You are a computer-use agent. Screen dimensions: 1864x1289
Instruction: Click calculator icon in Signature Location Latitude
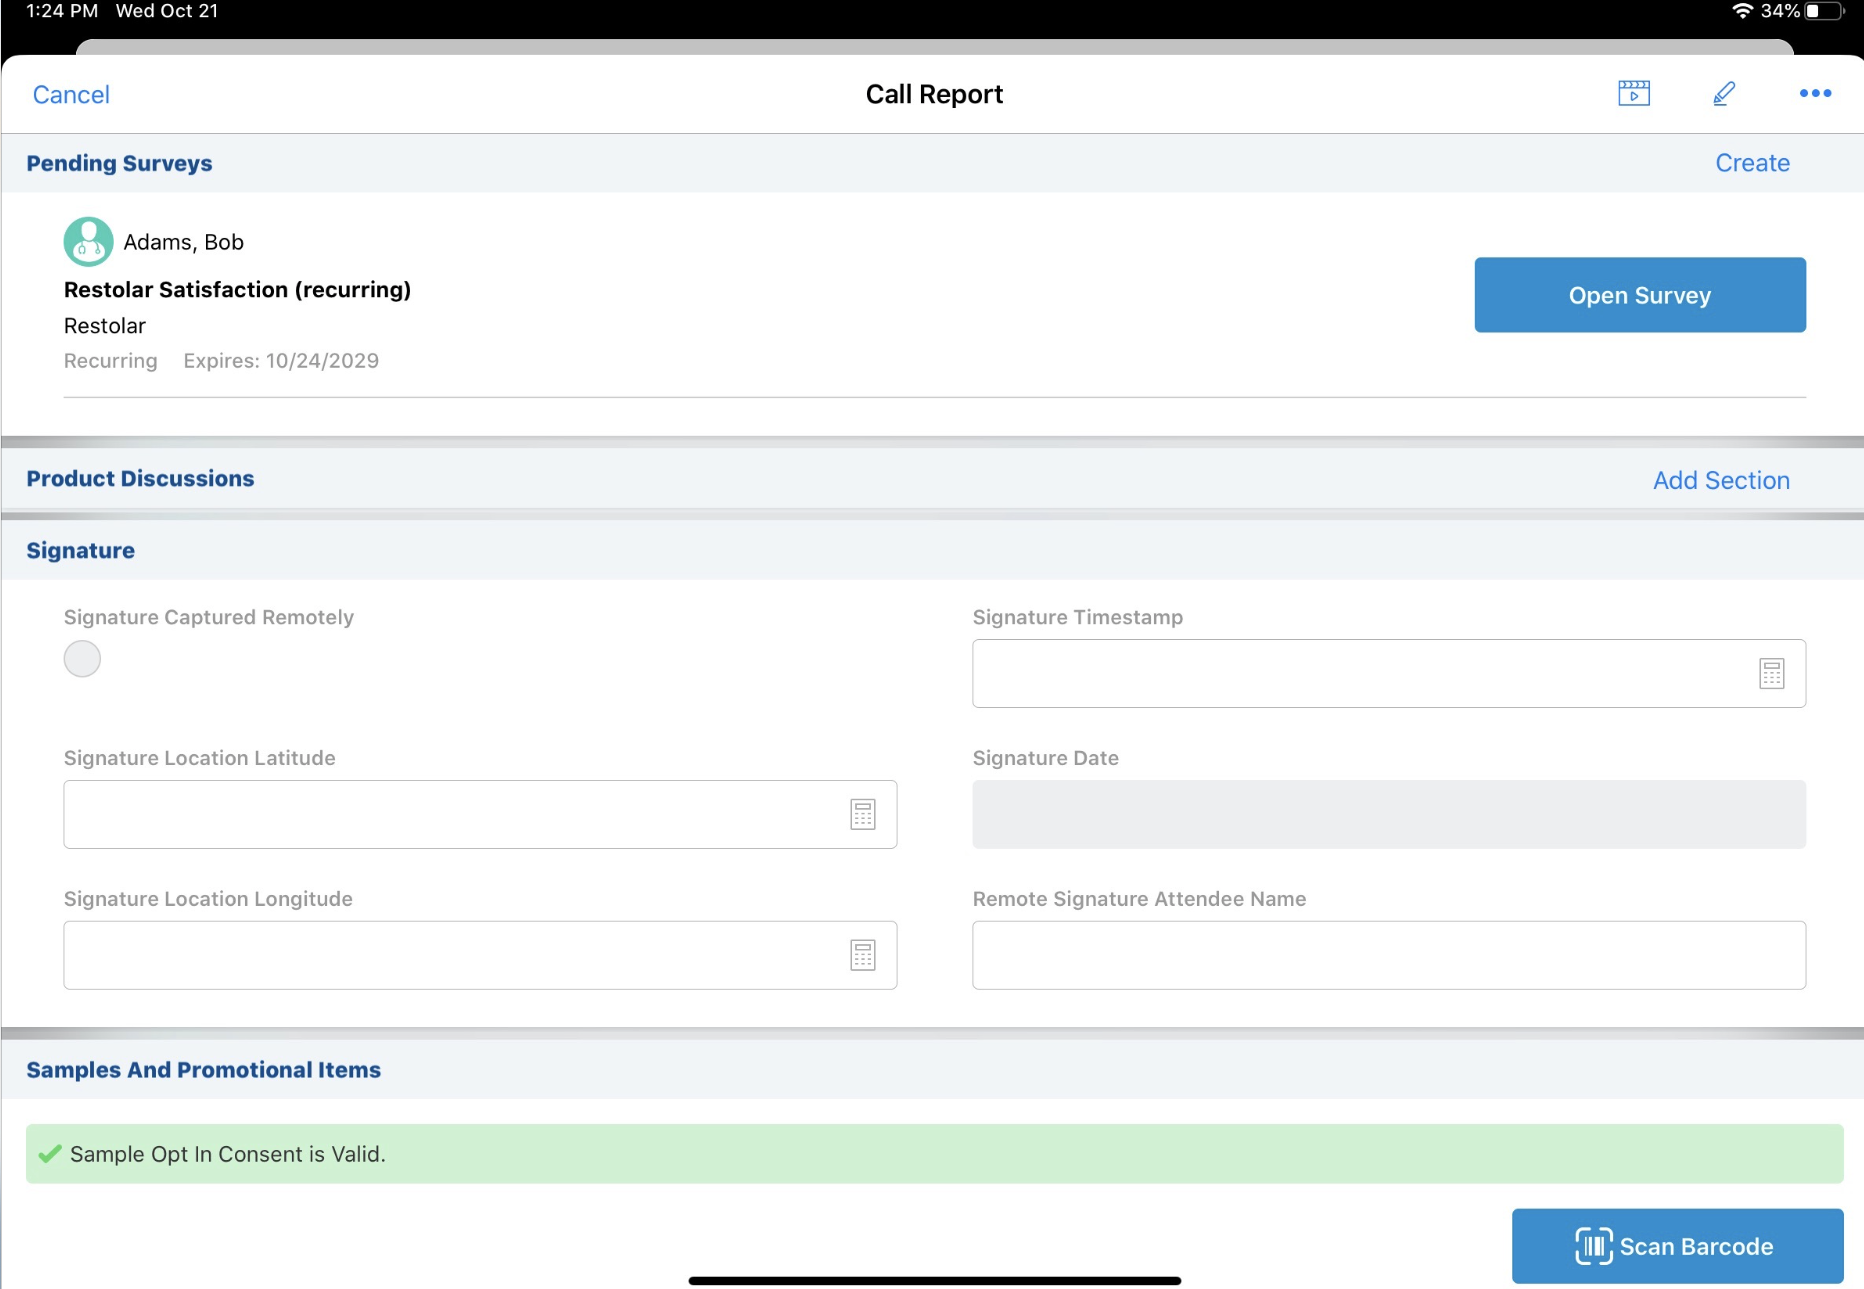coord(862,815)
